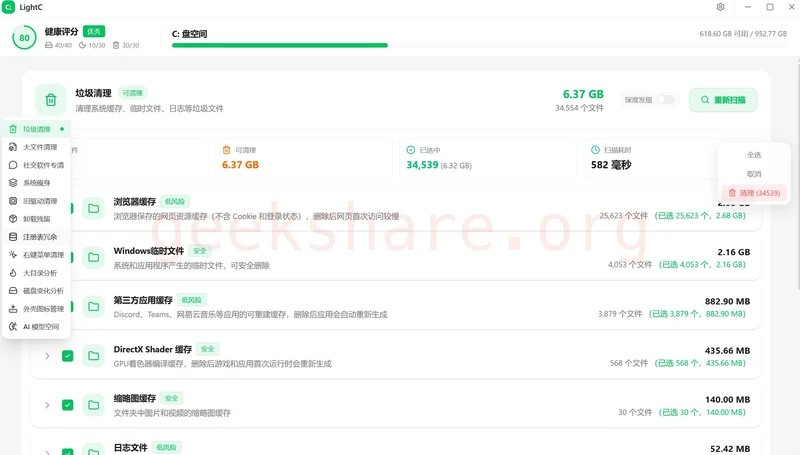Click the orange 6.37 GB cleanable value
Image resolution: width=800 pixels, height=455 pixels.
coord(240,165)
